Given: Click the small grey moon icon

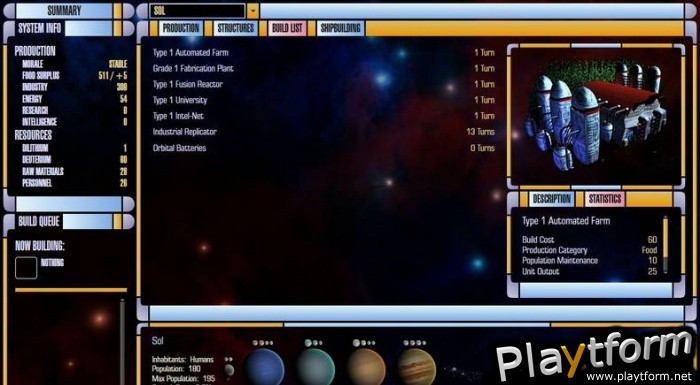Looking at the screenshot, I should (229, 370).
